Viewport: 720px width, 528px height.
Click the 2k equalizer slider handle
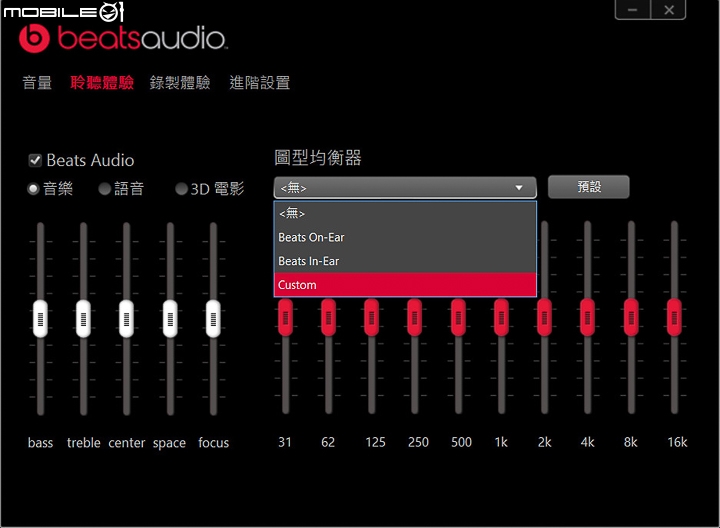pos(545,317)
